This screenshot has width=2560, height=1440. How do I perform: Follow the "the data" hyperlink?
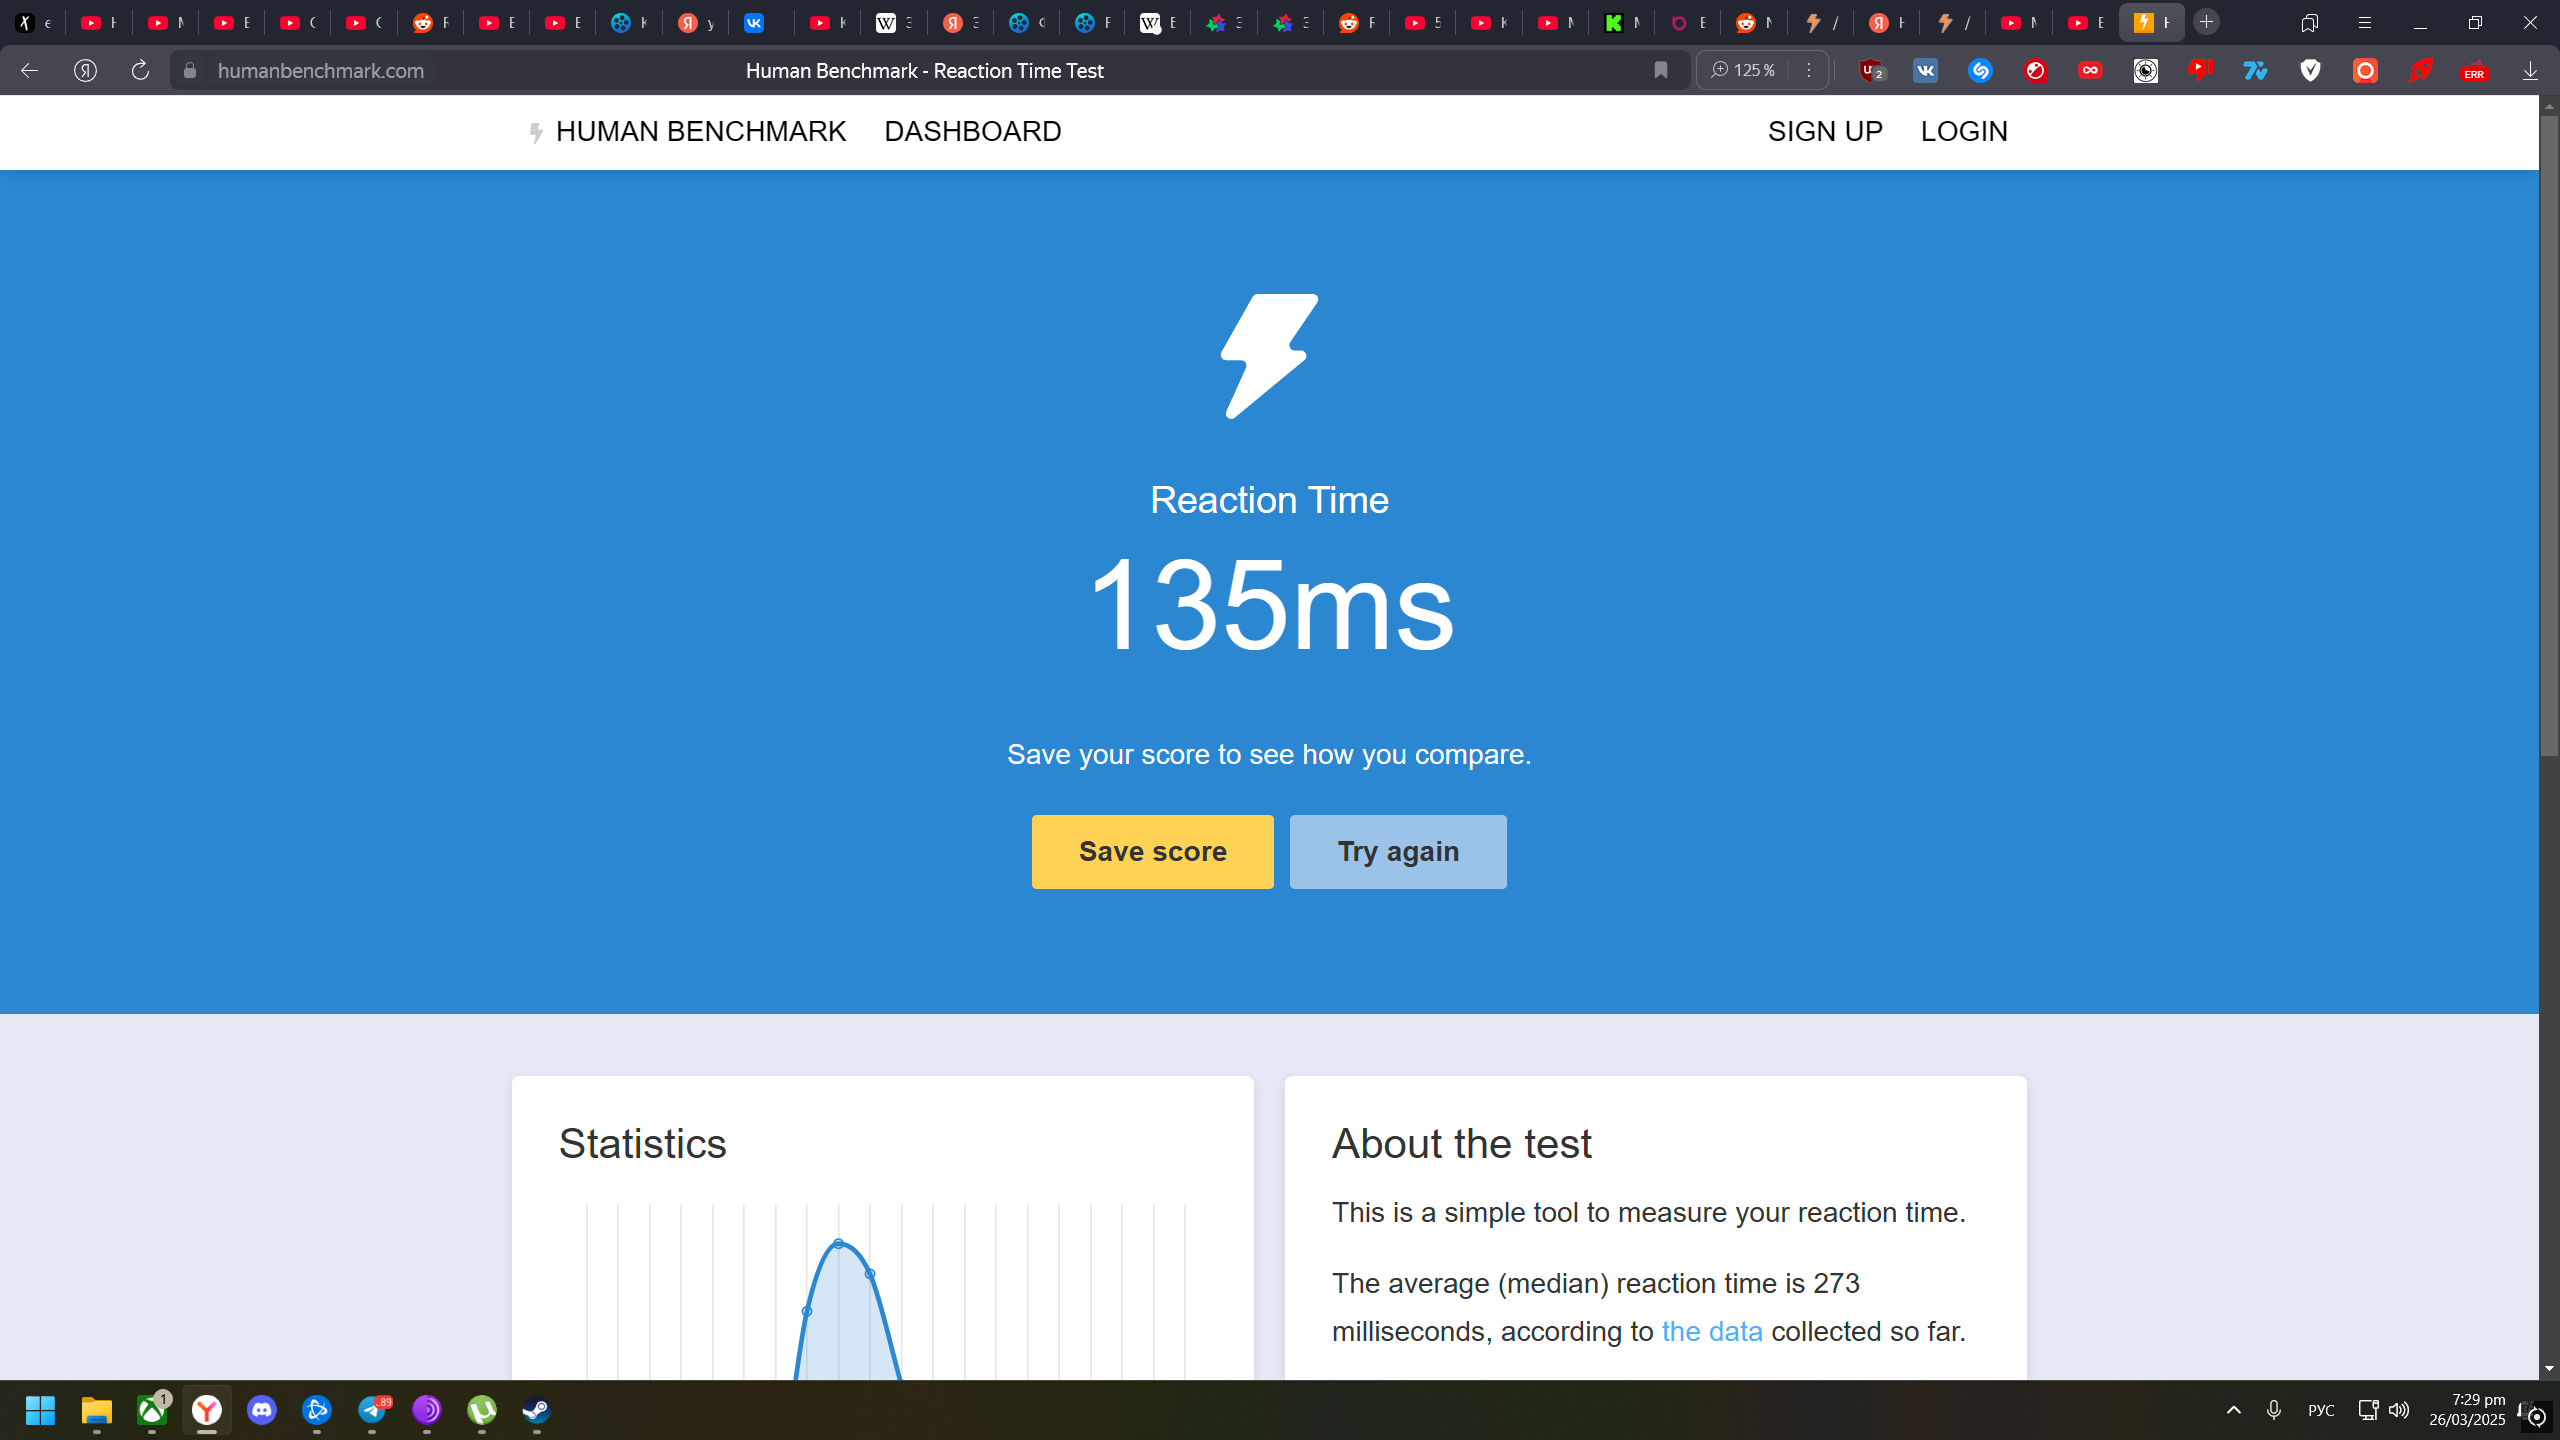1712,1331
